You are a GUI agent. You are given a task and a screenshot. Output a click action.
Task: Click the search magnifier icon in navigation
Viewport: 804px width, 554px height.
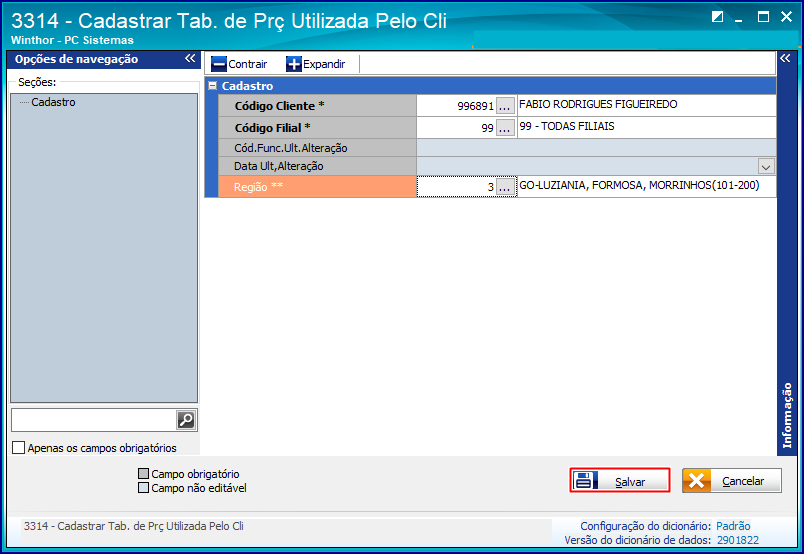point(186,420)
